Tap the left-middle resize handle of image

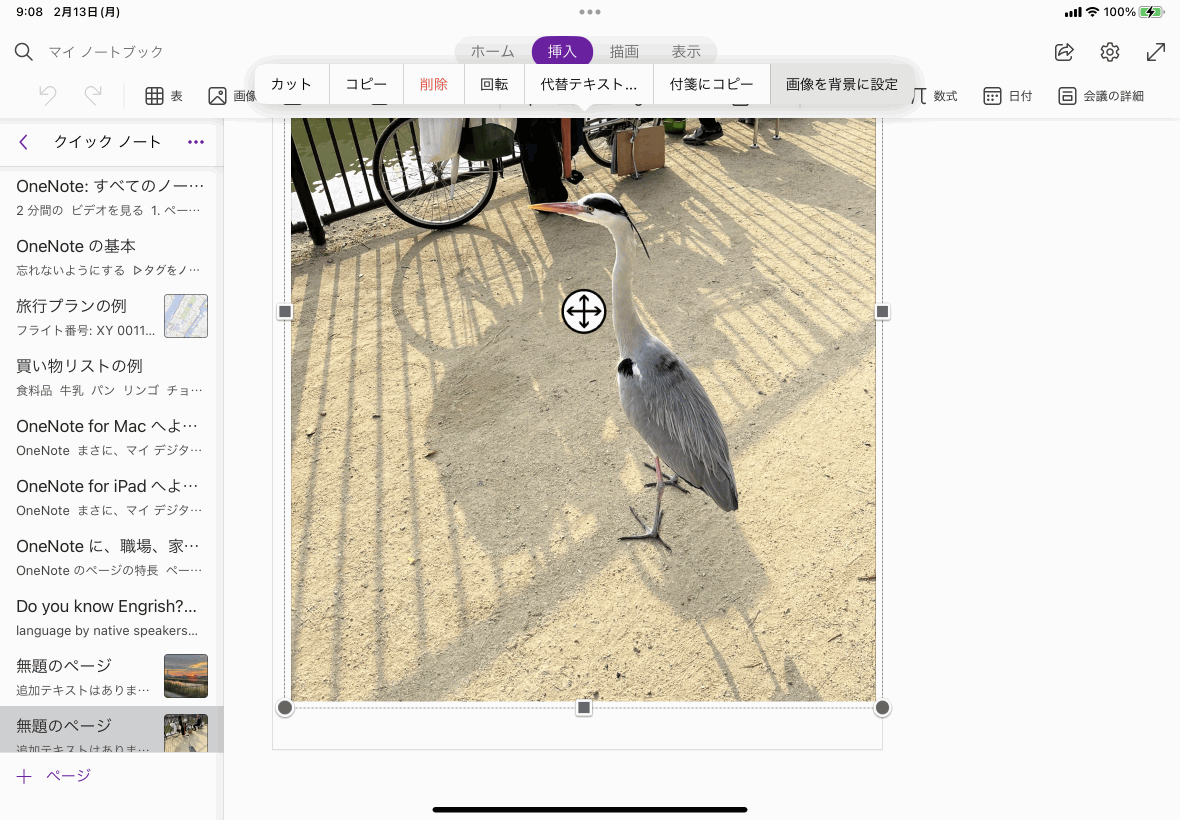[284, 311]
